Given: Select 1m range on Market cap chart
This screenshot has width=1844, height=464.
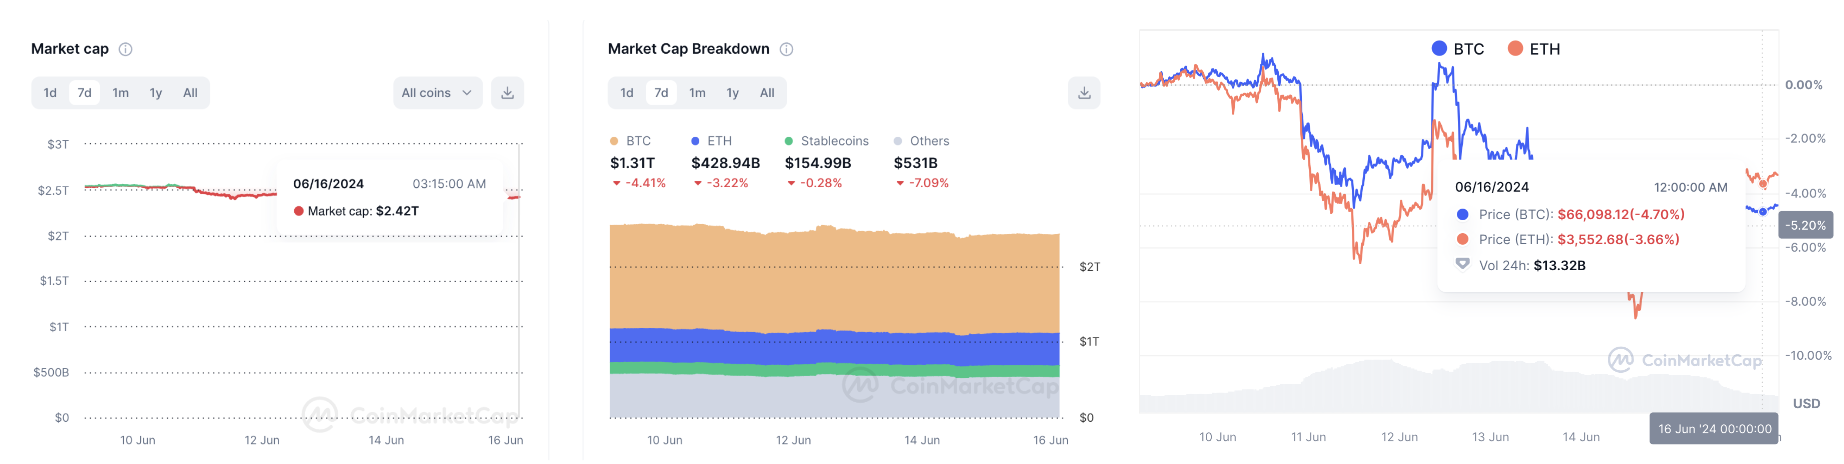Looking at the screenshot, I should pyautogui.click(x=120, y=93).
